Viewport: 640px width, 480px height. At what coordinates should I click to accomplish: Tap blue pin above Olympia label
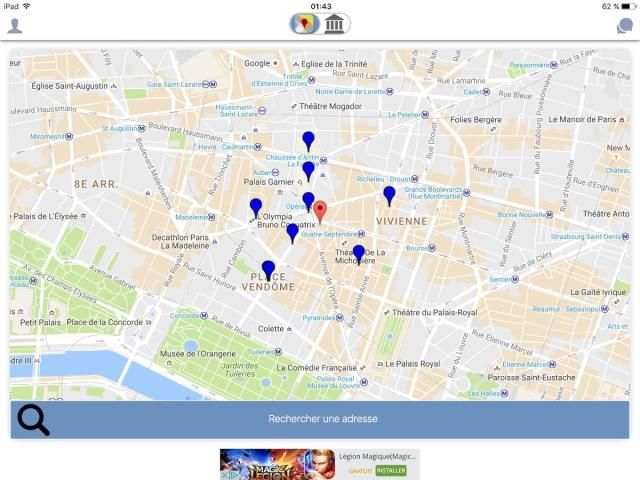pyautogui.click(x=256, y=207)
